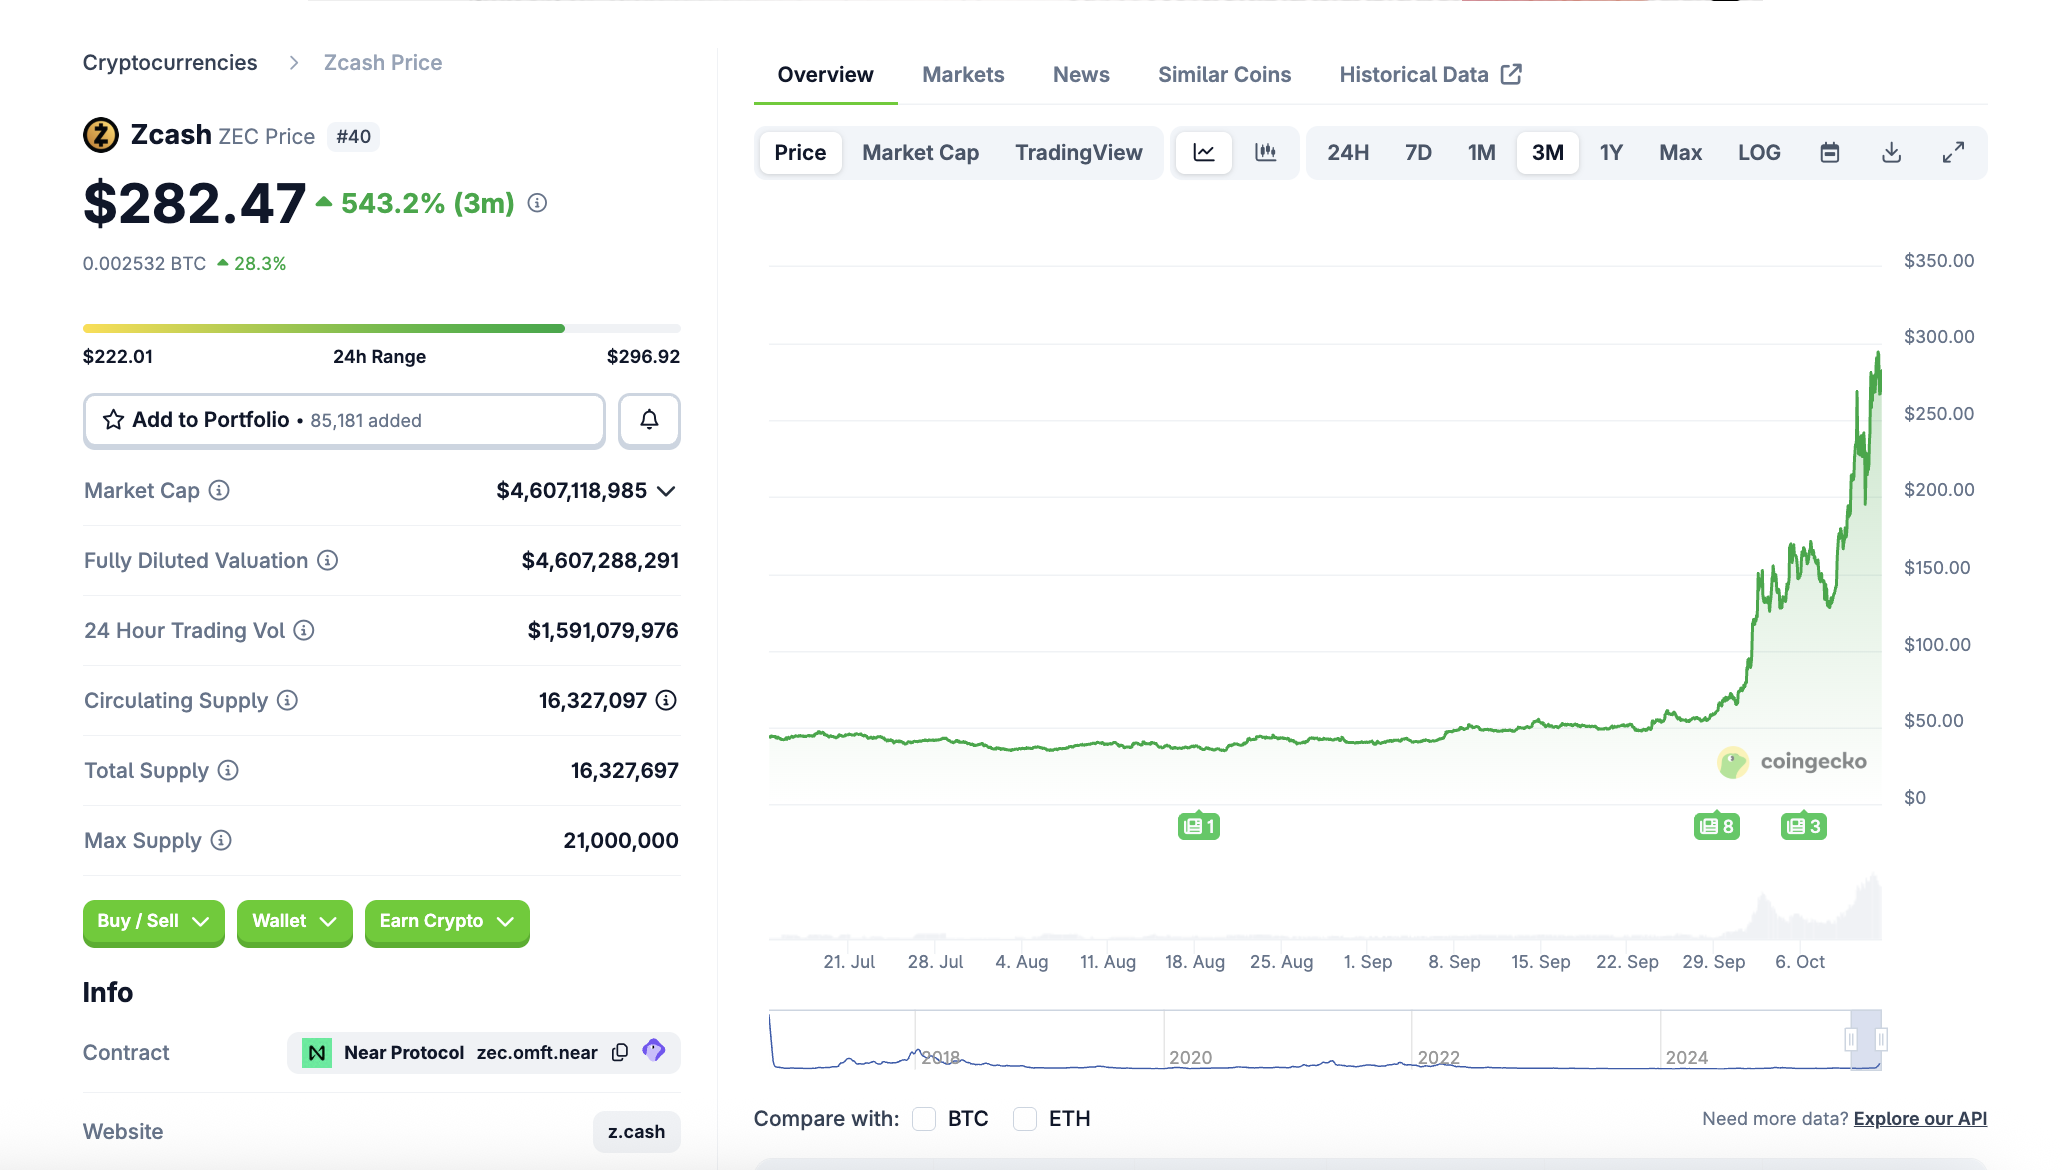Enable the BTC compare checkbox
The height and width of the screenshot is (1170, 2062).
924,1118
